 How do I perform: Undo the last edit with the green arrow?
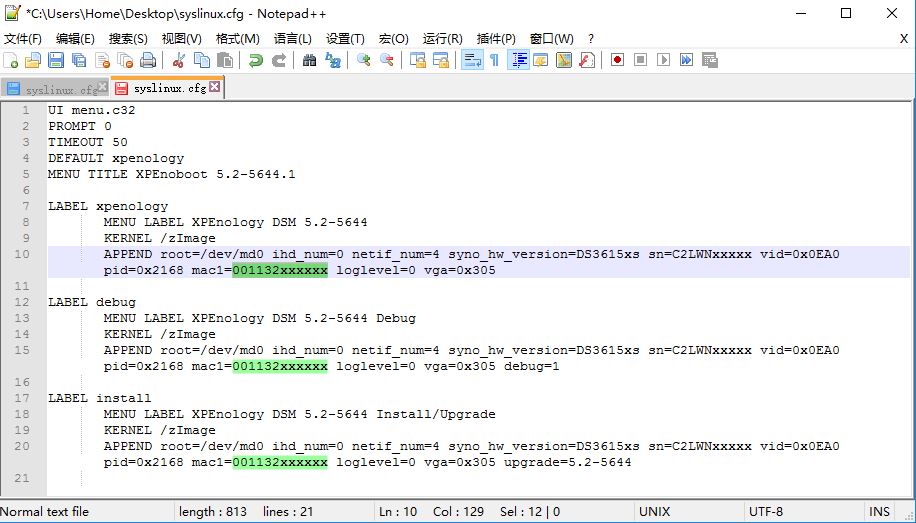pos(255,60)
